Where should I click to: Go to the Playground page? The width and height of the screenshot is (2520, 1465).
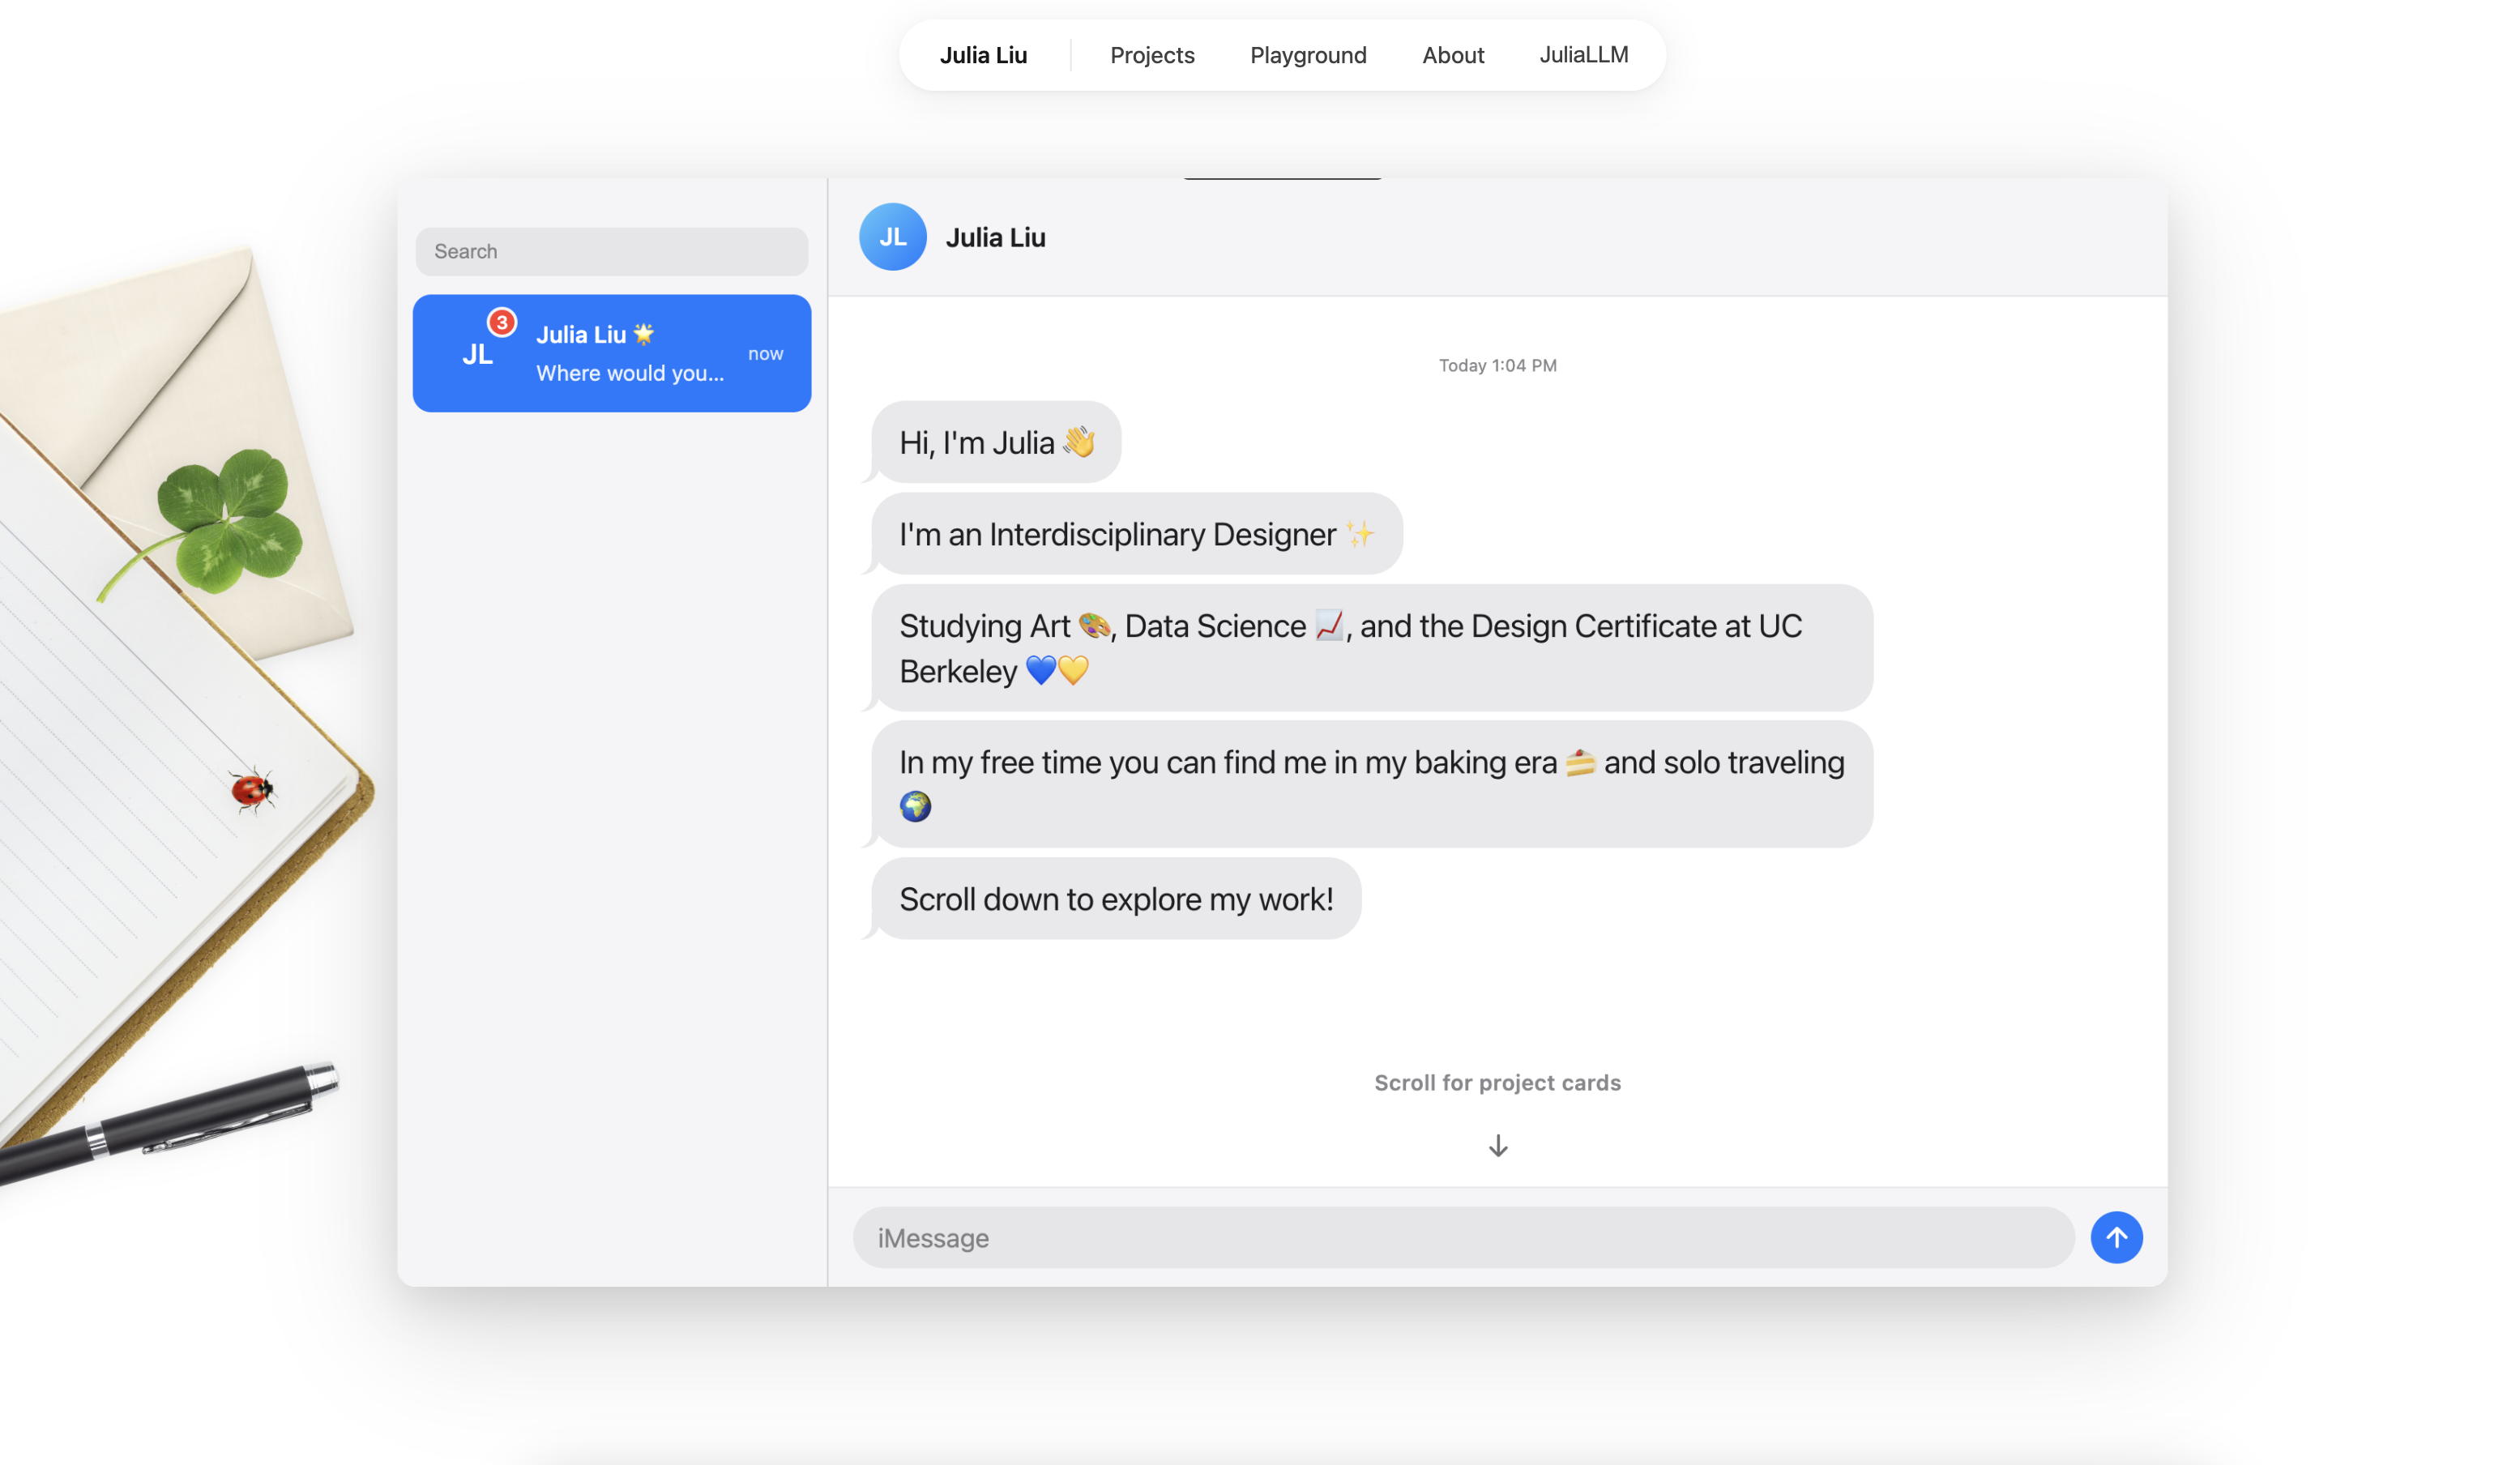(1307, 55)
